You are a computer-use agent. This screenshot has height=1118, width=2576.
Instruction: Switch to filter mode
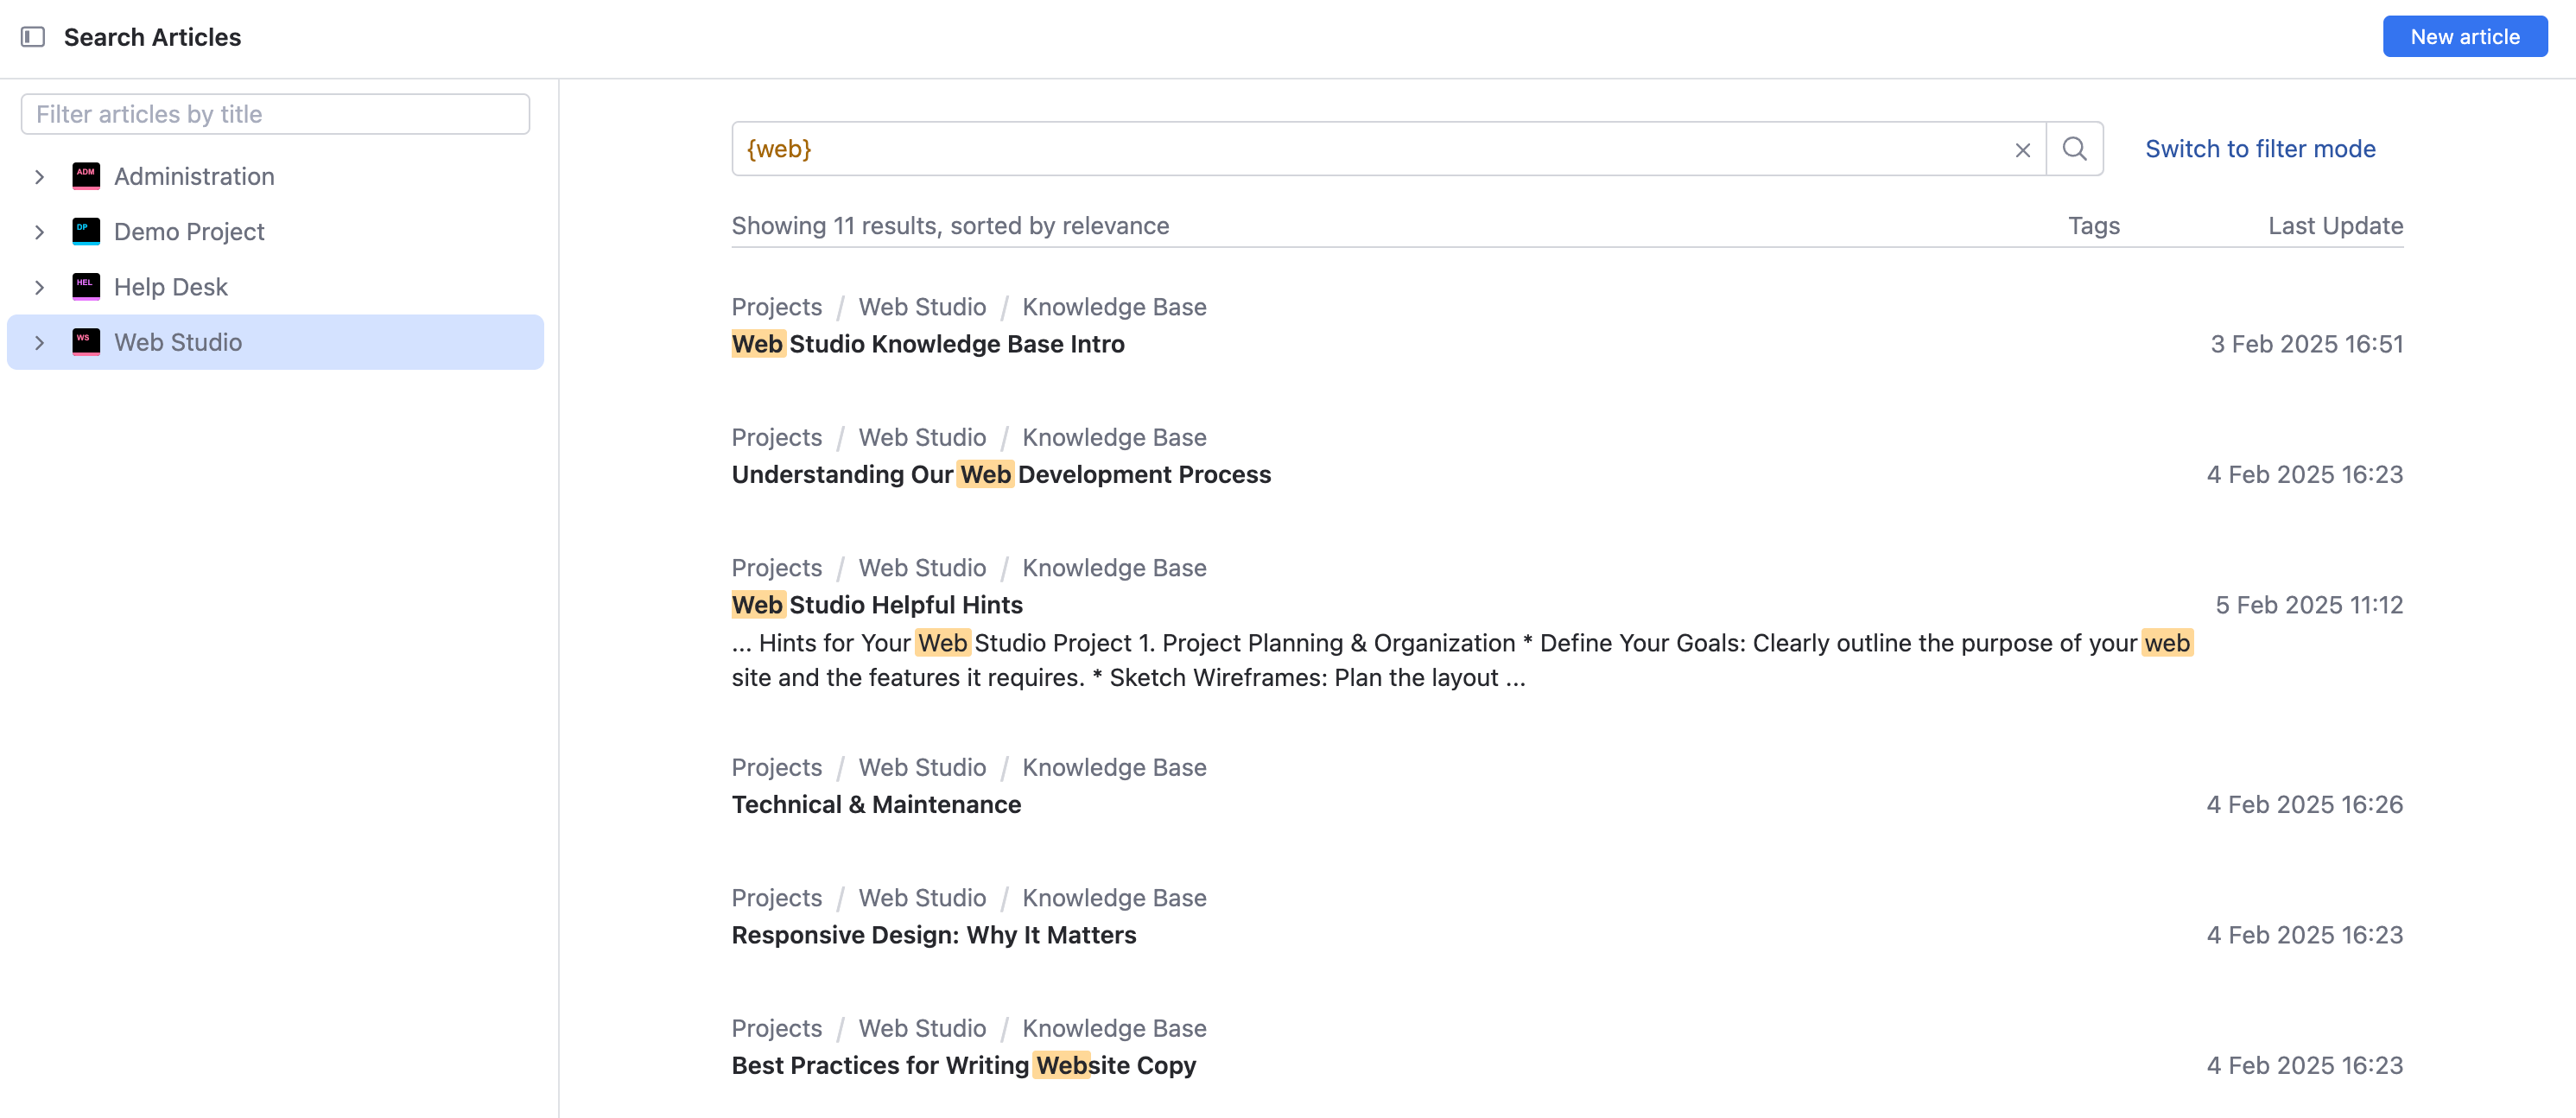2259,149
